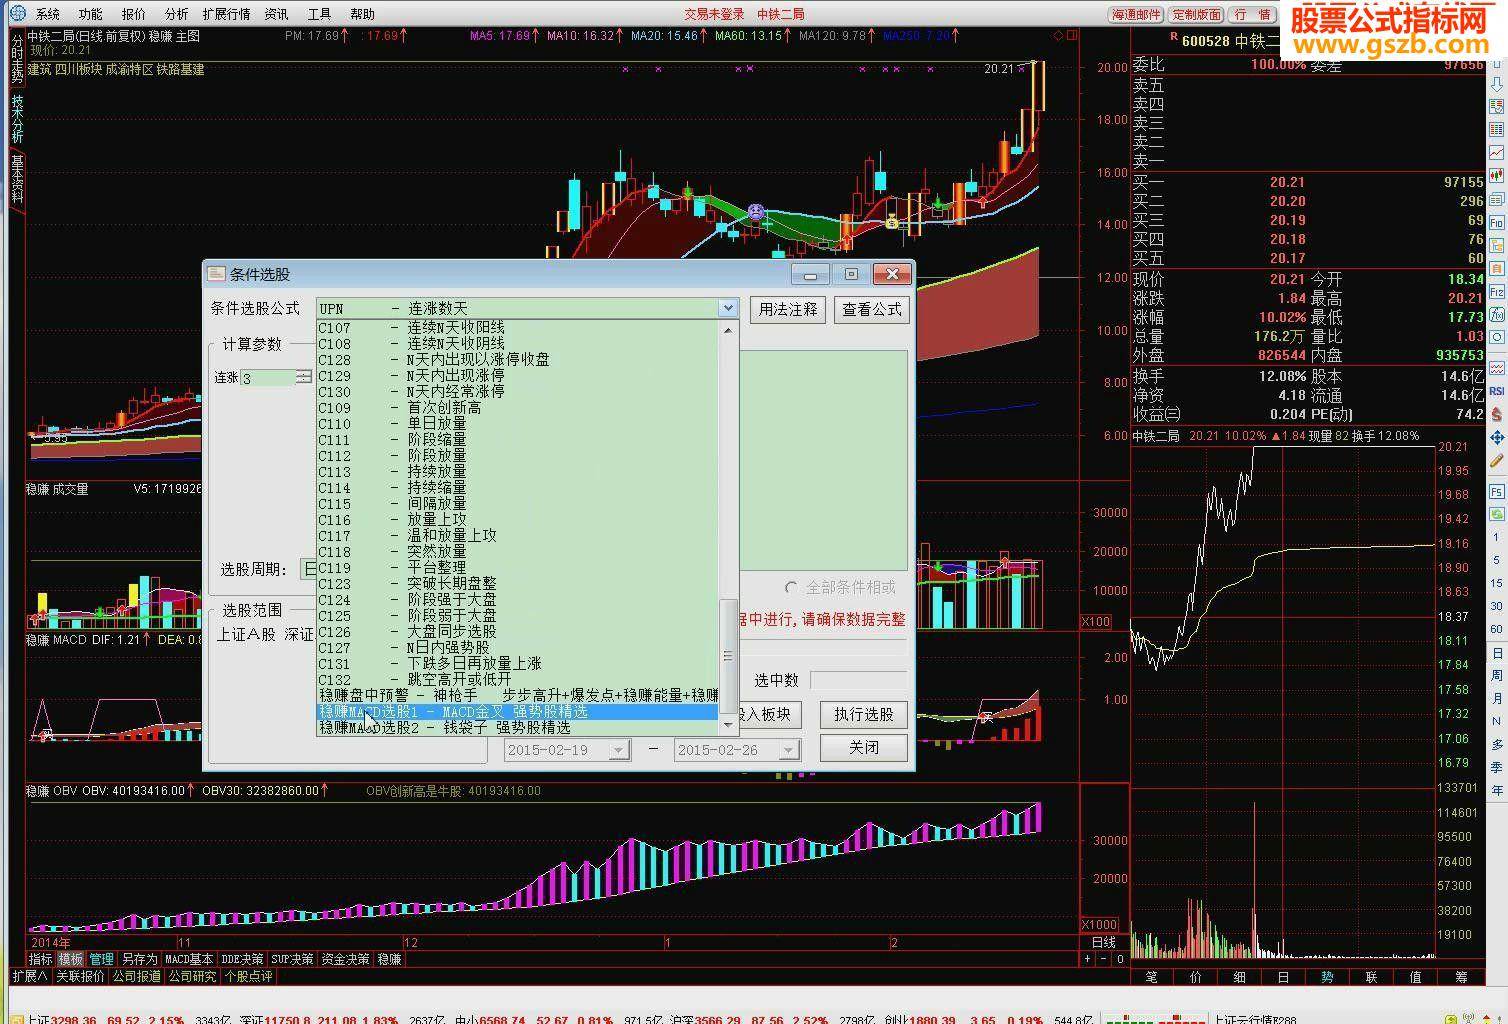Click the wavy lines indicator icon
The height and width of the screenshot is (1024, 1508).
1497,367
